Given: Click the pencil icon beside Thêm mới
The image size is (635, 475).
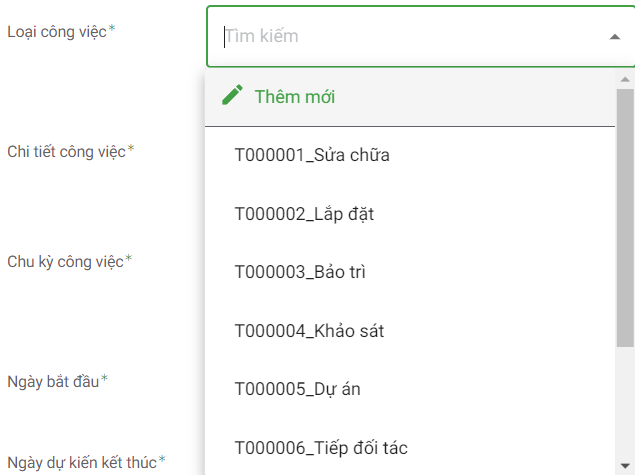Looking at the screenshot, I should coord(232,96).
